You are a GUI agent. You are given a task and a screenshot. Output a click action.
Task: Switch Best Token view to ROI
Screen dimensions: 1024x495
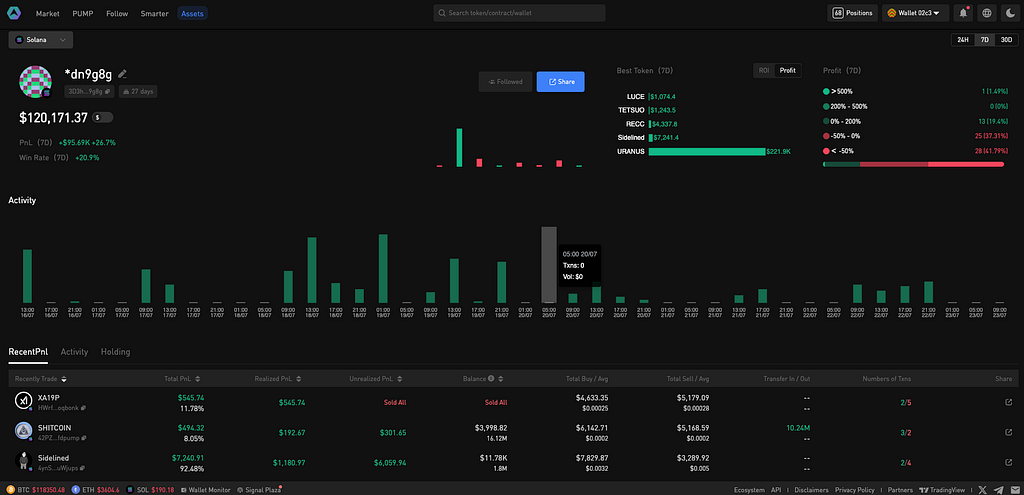click(764, 71)
